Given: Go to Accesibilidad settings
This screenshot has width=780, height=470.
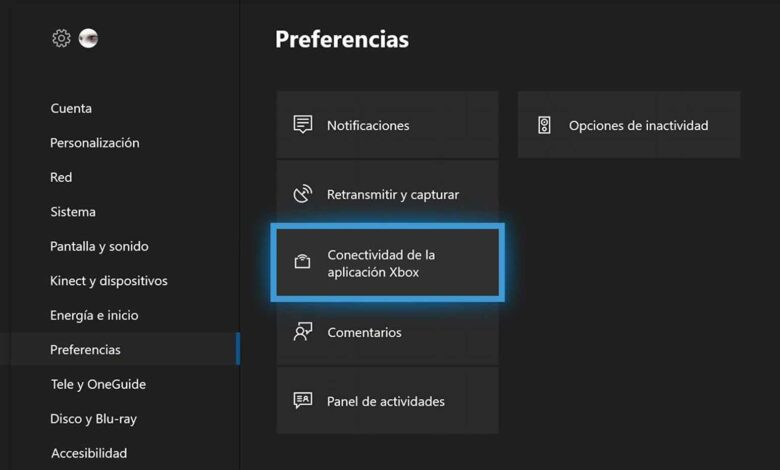Looking at the screenshot, I should 89,453.
